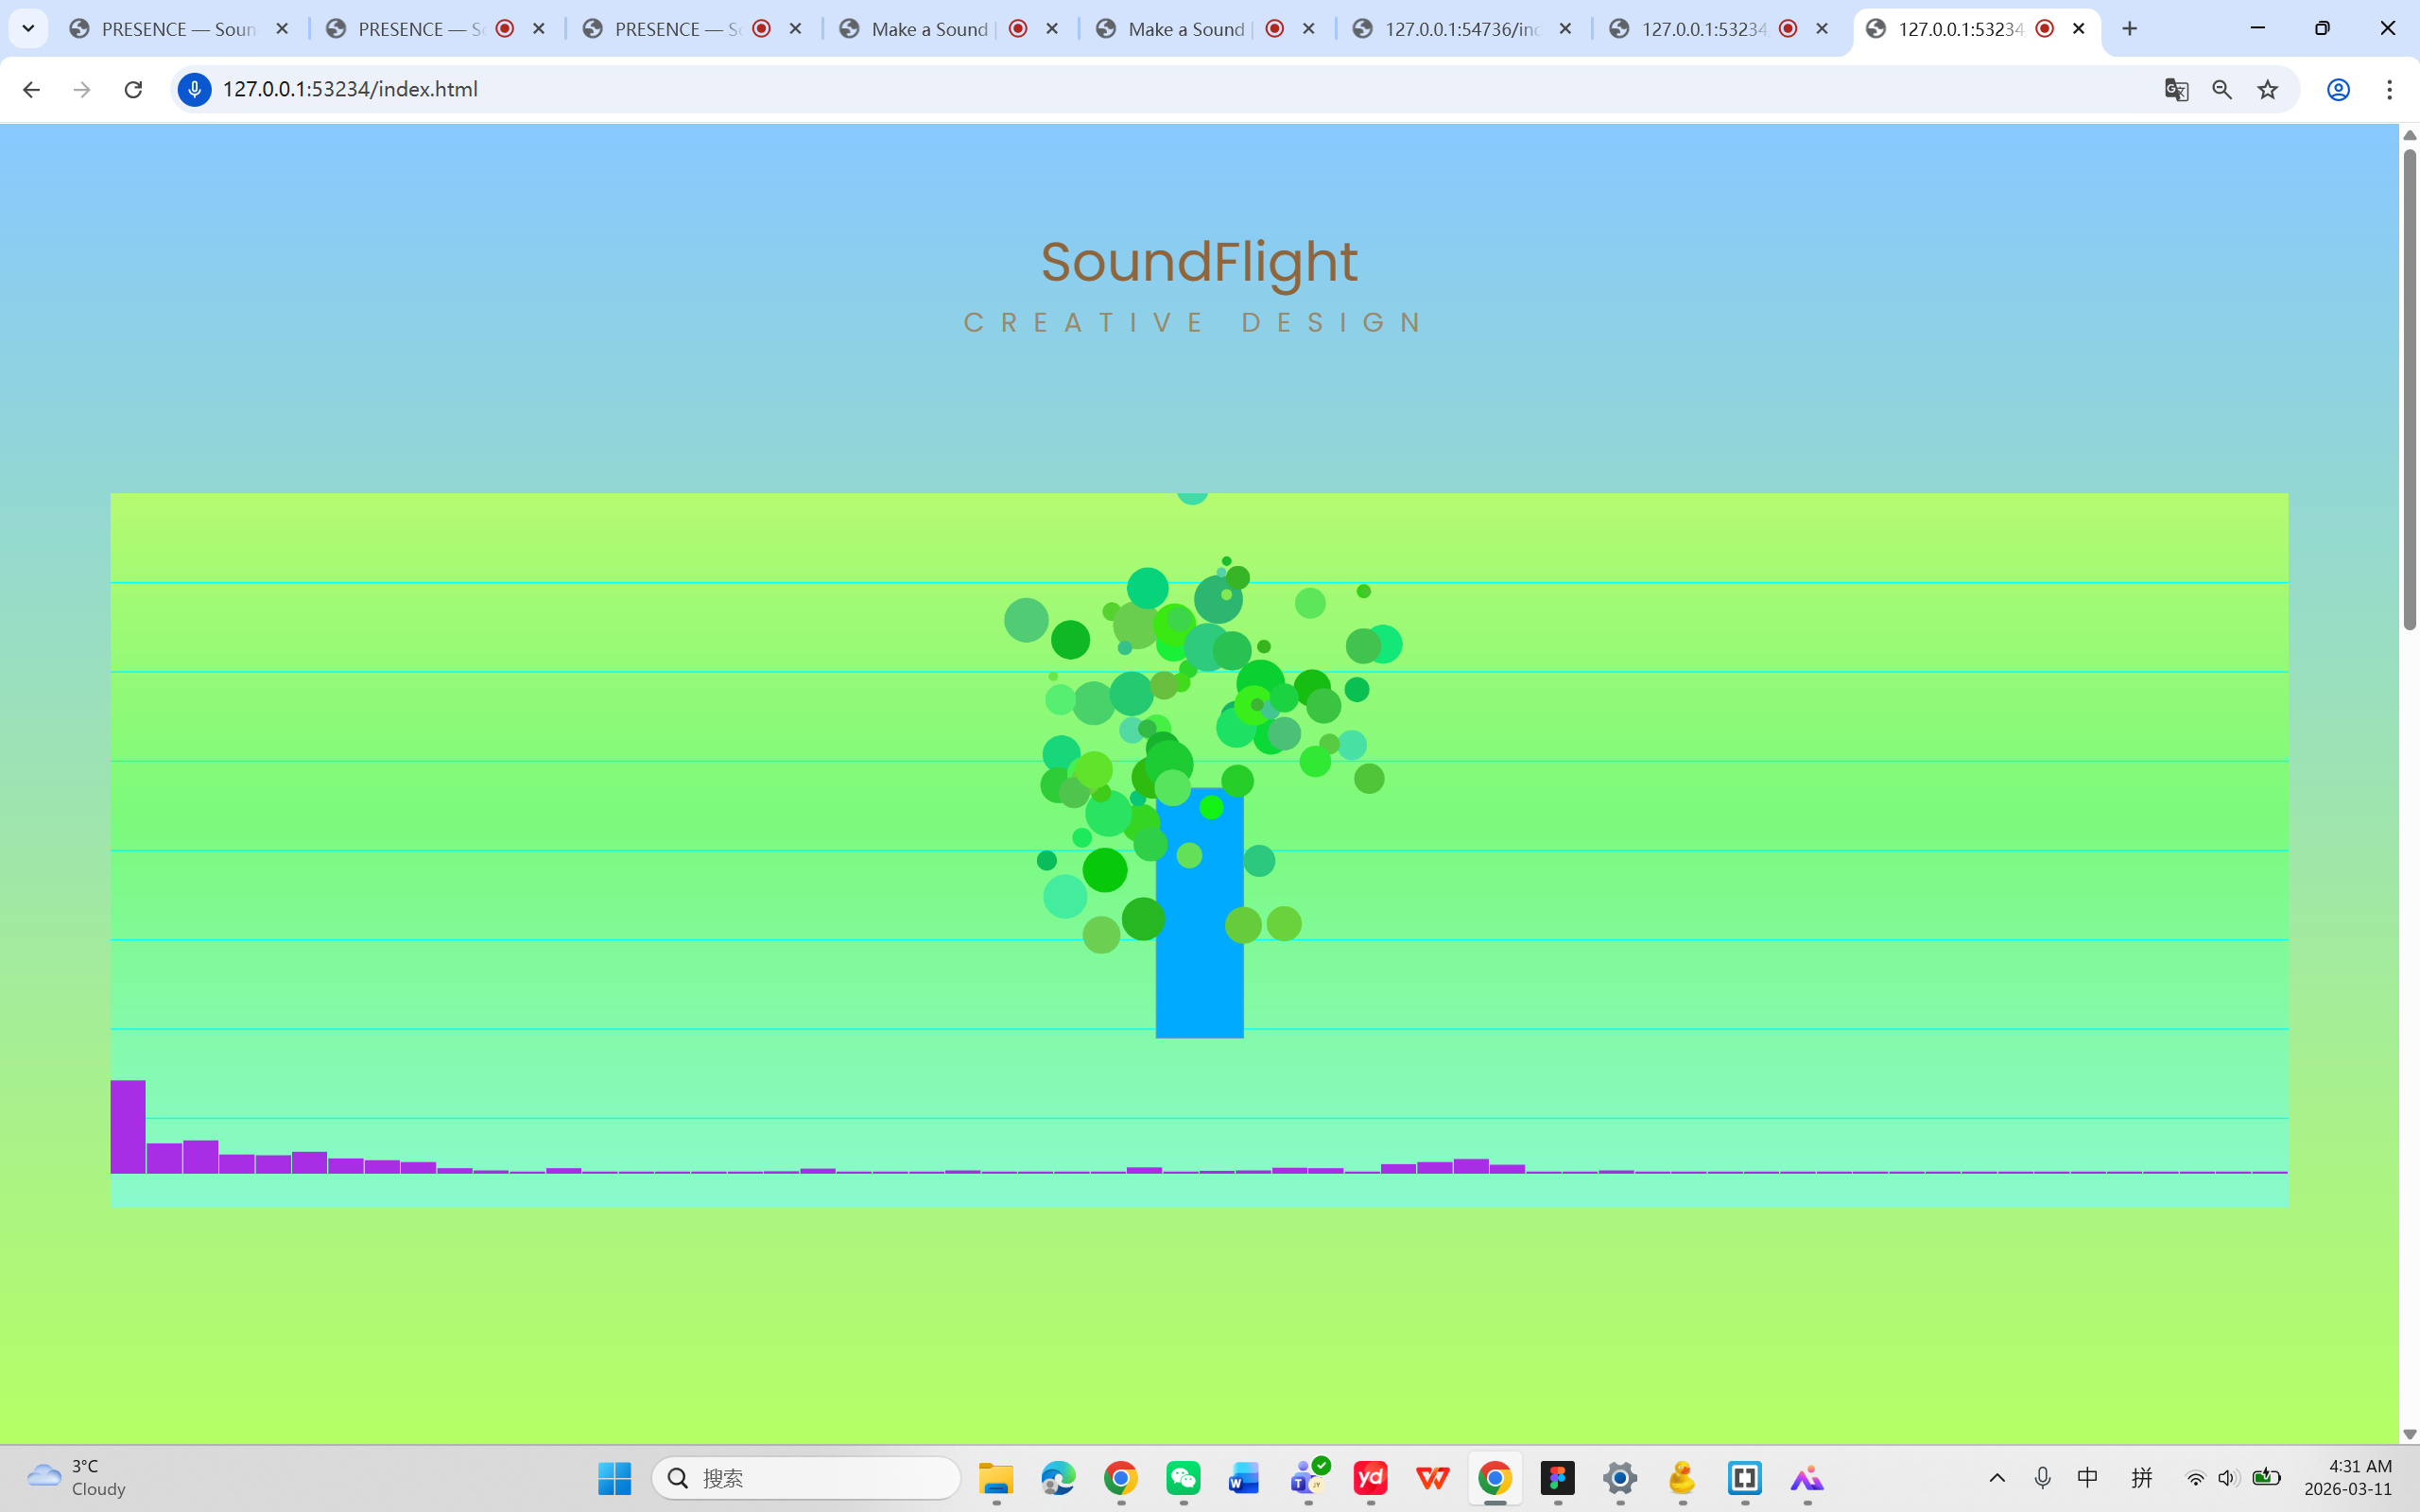Open the tab search dropdown arrow
The width and height of the screenshot is (2420, 1512).
click(28, 28)
